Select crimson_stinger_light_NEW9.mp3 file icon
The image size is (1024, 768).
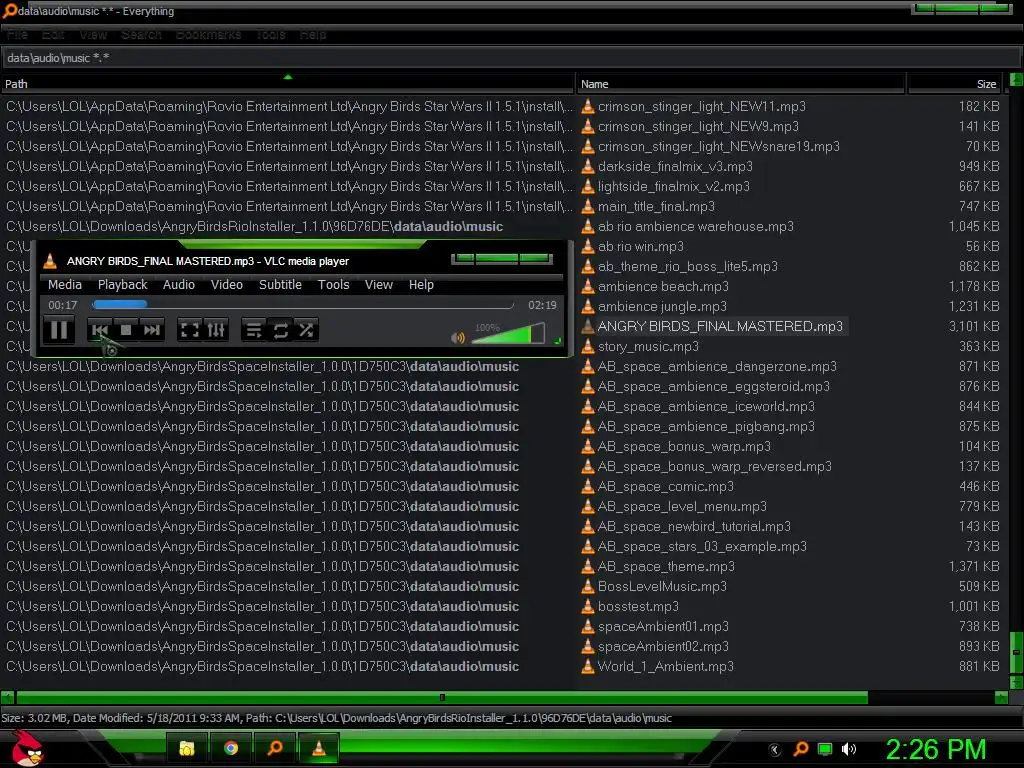pyautogui.click(x=588, y=126)
